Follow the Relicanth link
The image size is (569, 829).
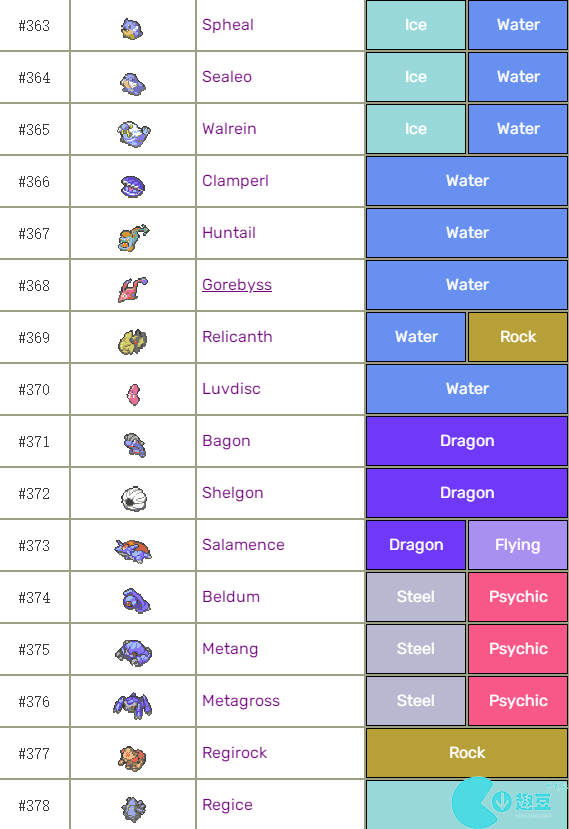(x=237, y=337)
